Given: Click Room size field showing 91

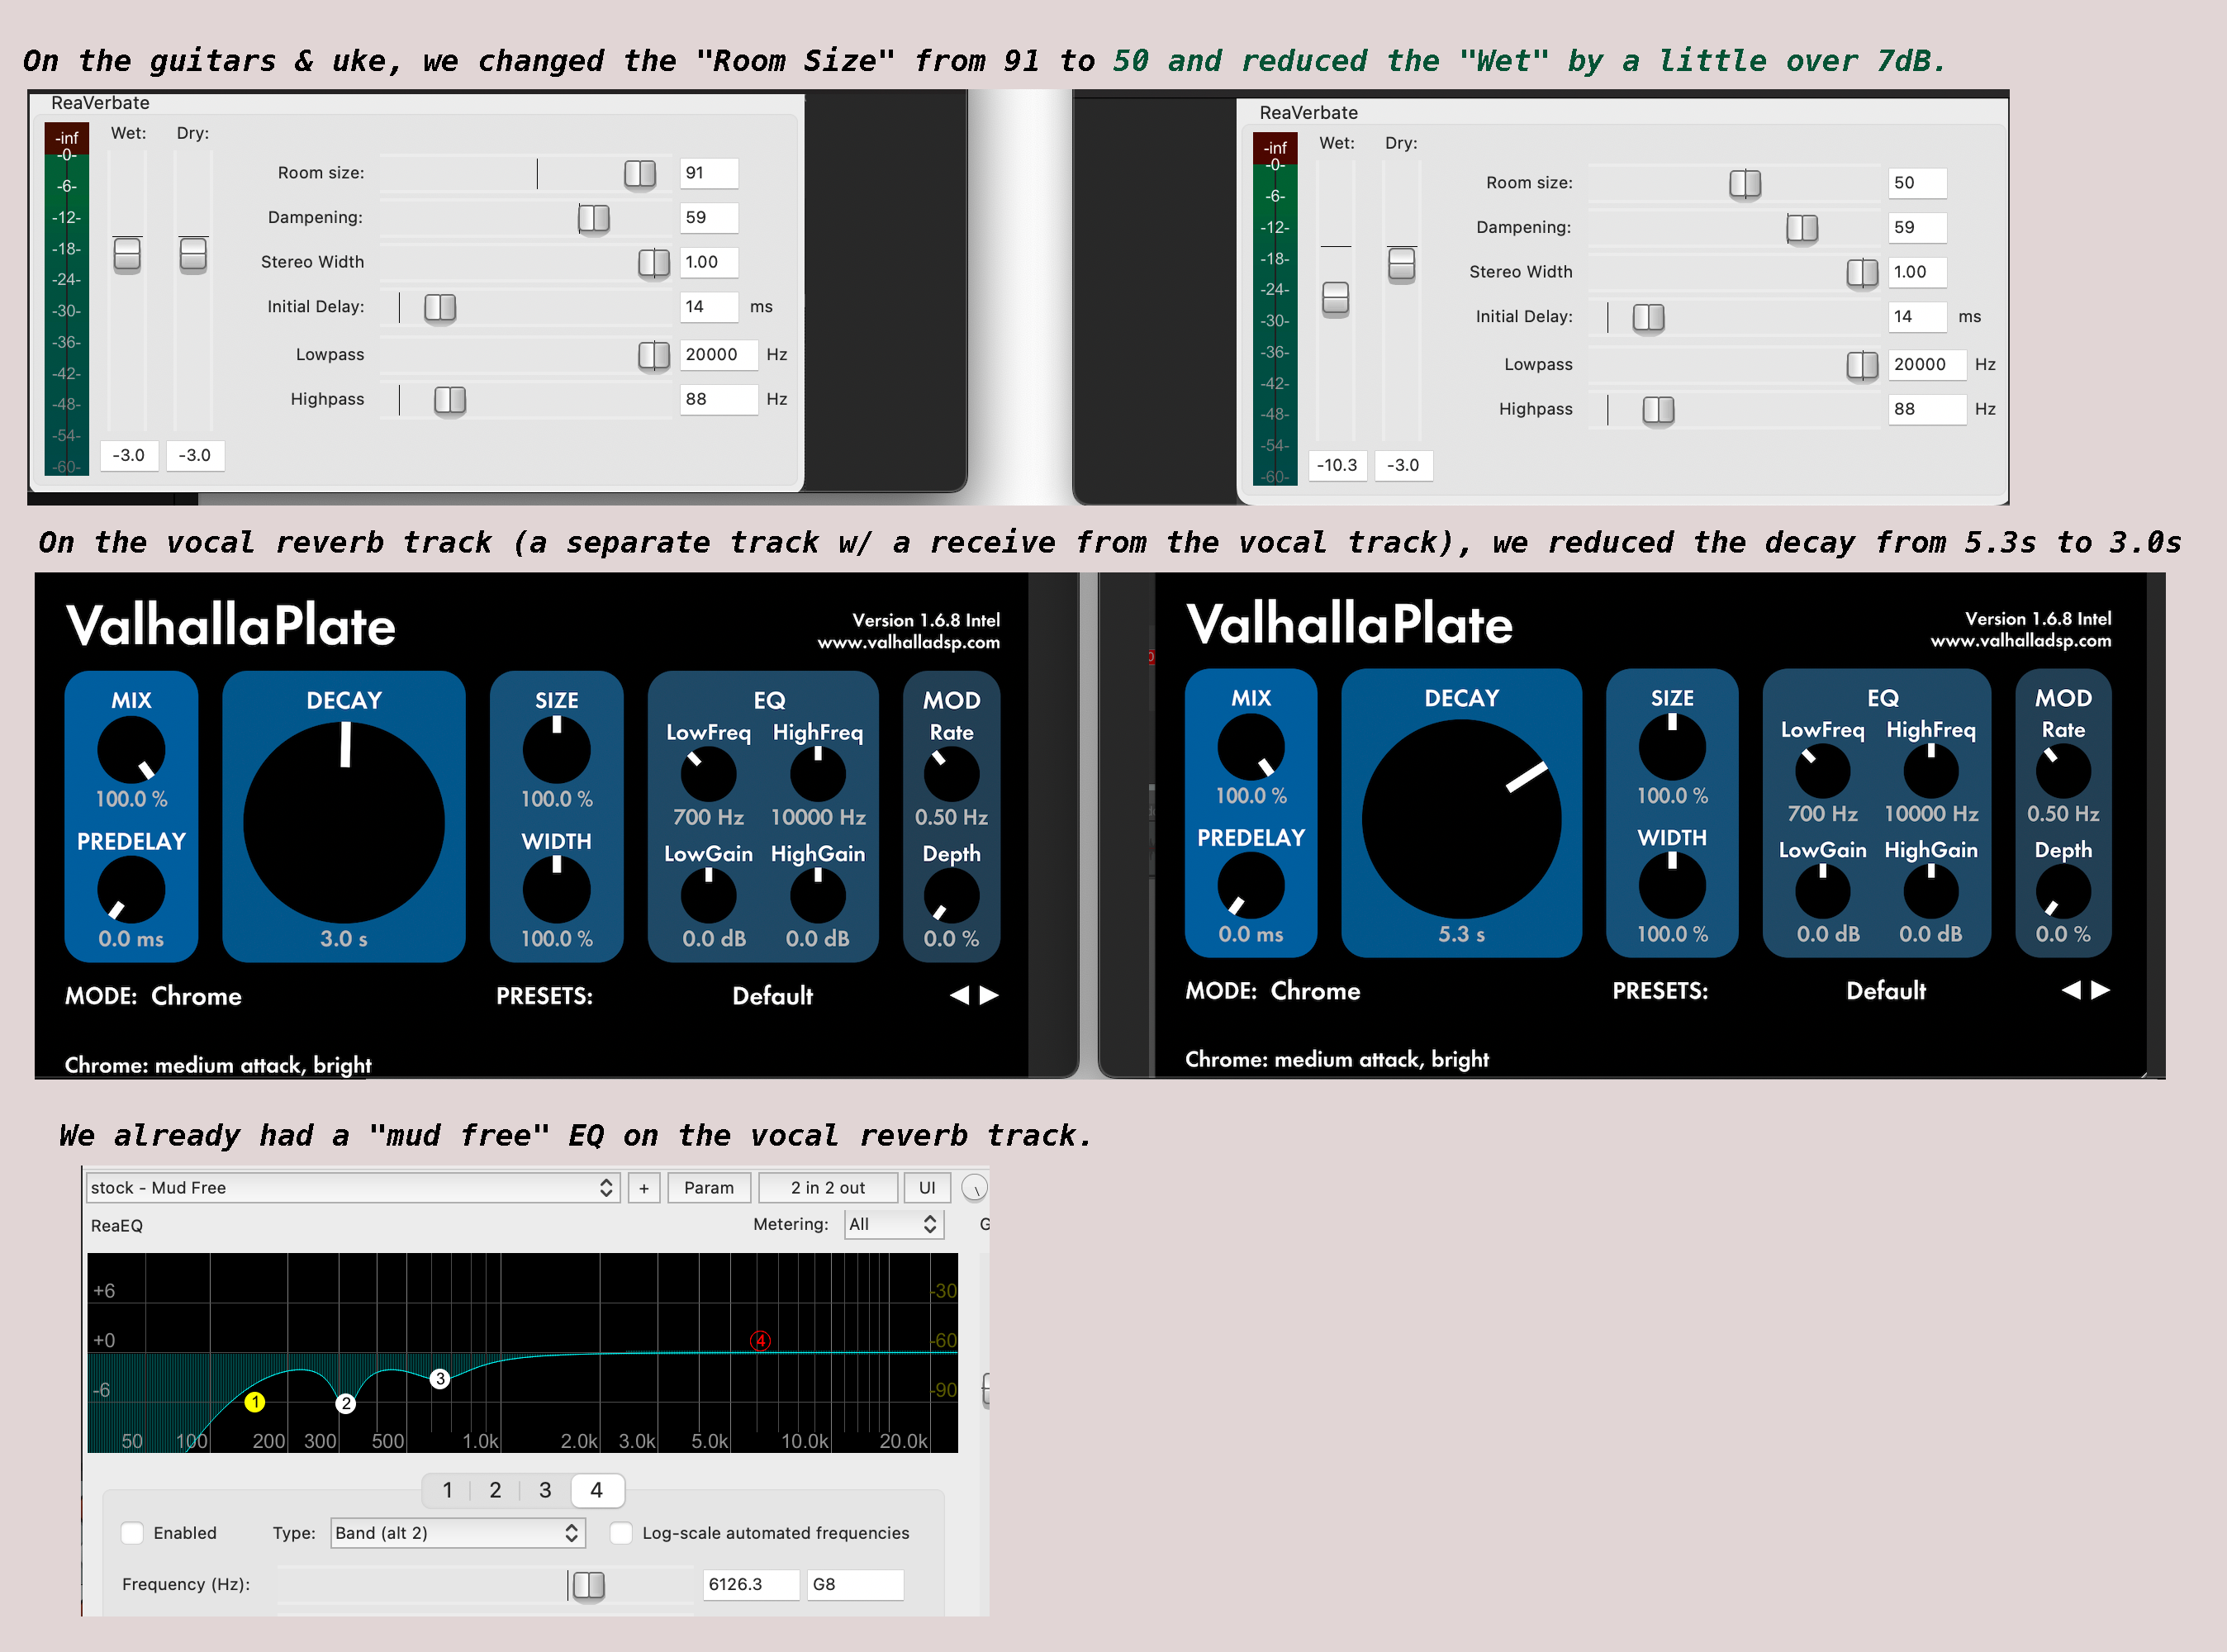Looking at the screenshot, I should point(709,173).
